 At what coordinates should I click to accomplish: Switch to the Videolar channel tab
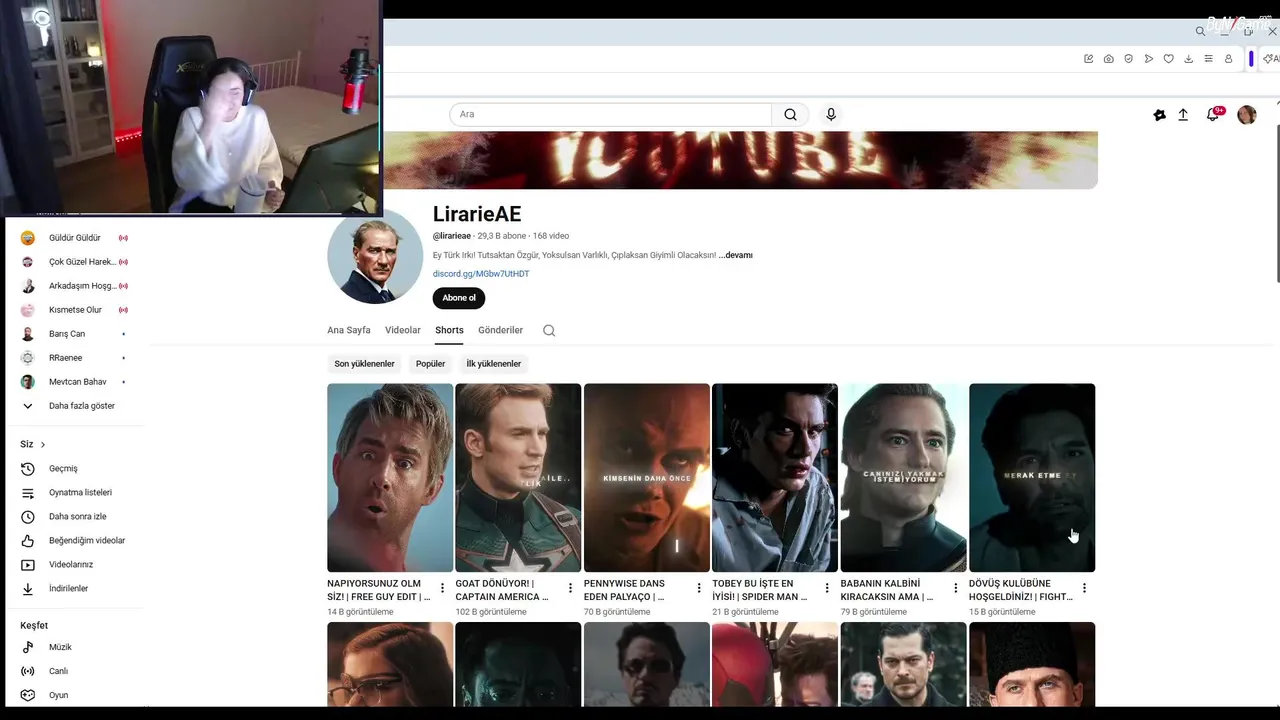(403, 330)
